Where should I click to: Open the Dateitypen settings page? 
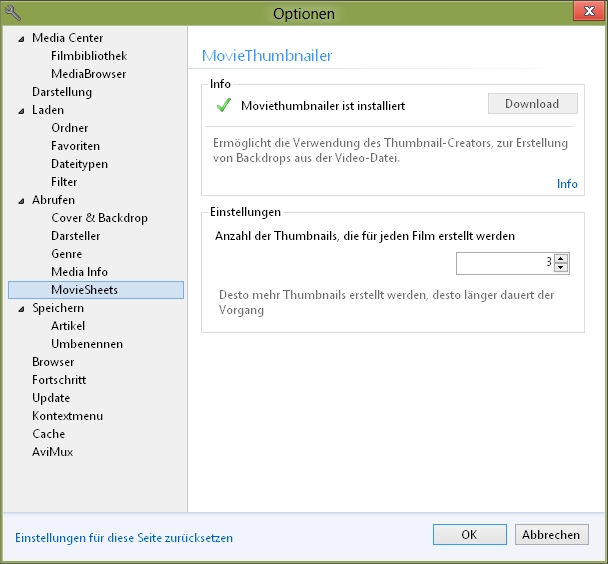(x=79, y=164)
